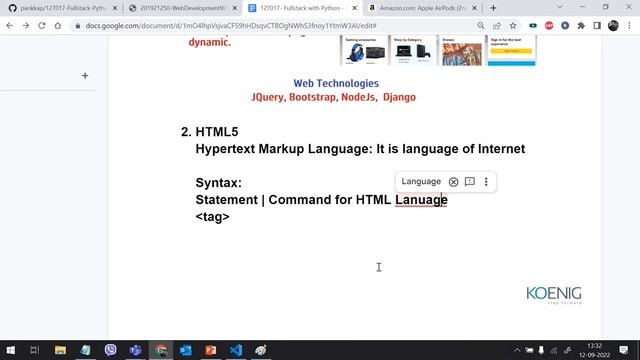The image size is (640, 360).
Task: Show hidden system tray icons
Action: [517, 350]
